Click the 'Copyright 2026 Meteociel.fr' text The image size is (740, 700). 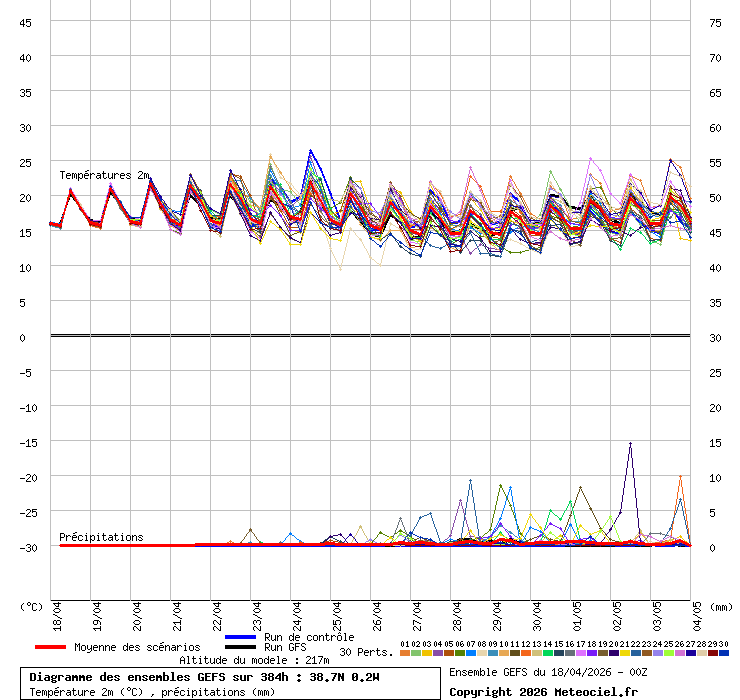[543, 691]
